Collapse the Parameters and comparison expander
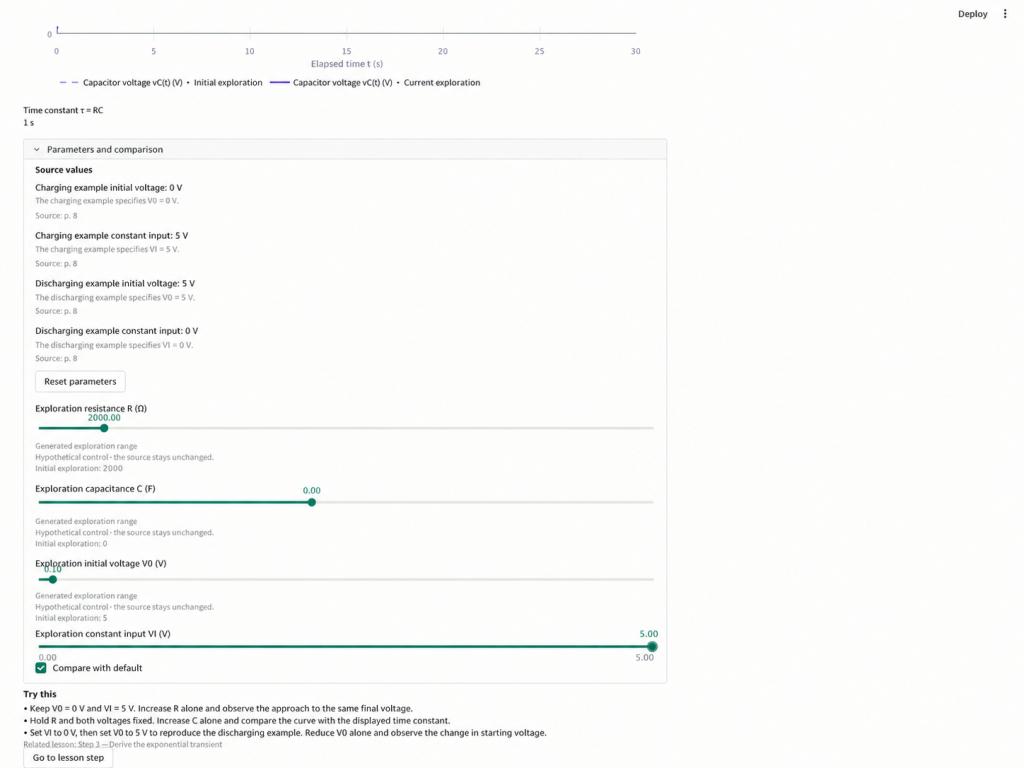This screenshot has width=1024, height=768. [x=345, y=150]
